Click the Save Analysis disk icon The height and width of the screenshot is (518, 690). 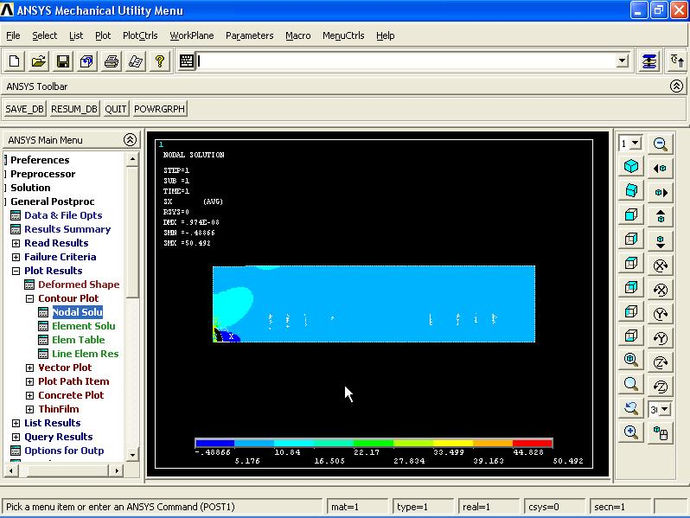pos(62,61)
